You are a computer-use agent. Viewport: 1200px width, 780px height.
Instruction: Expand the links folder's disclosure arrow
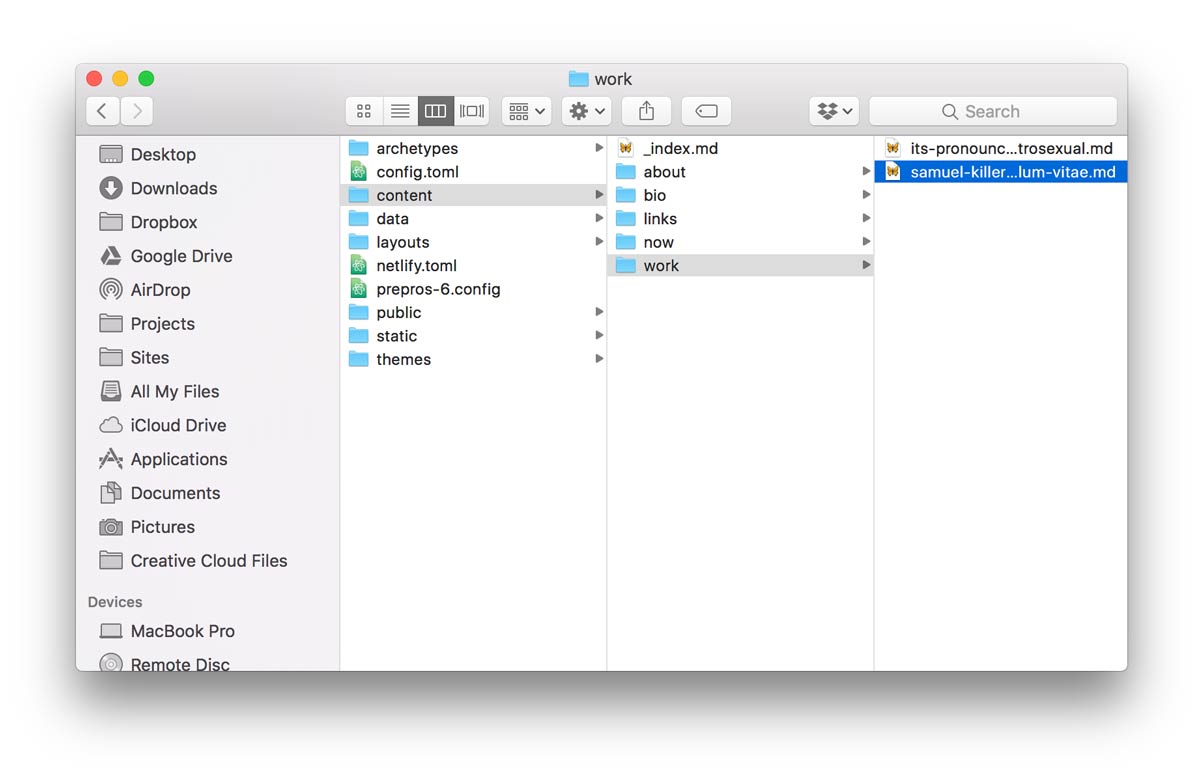click(866, 218)
